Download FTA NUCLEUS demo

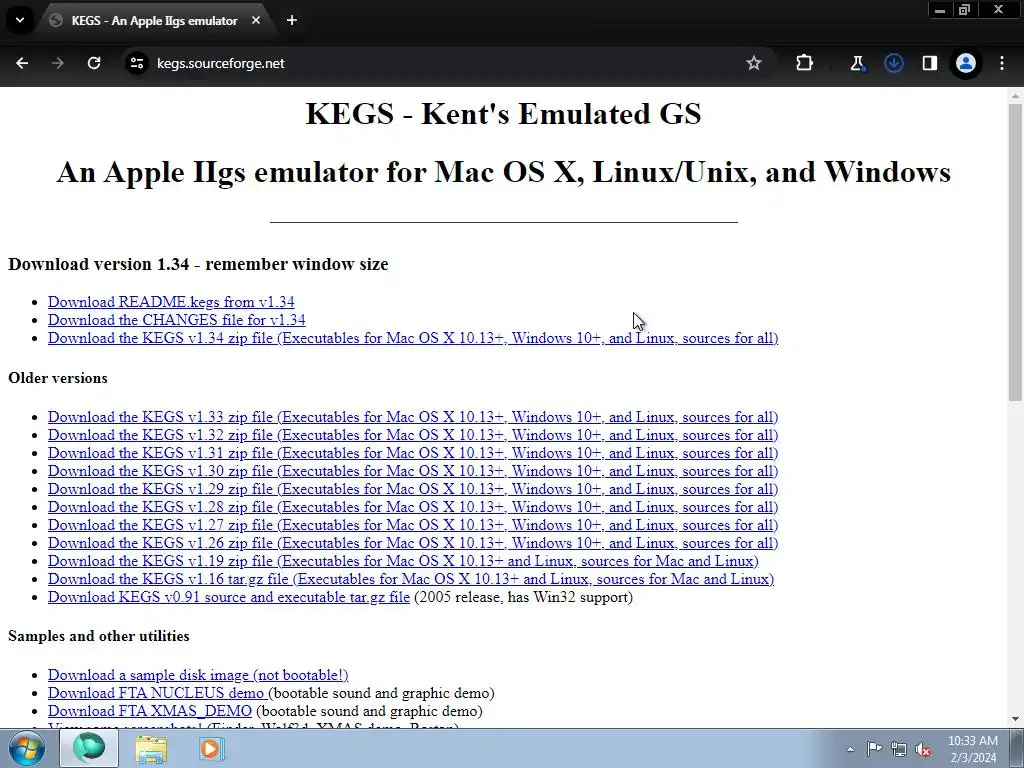[157, 693]
